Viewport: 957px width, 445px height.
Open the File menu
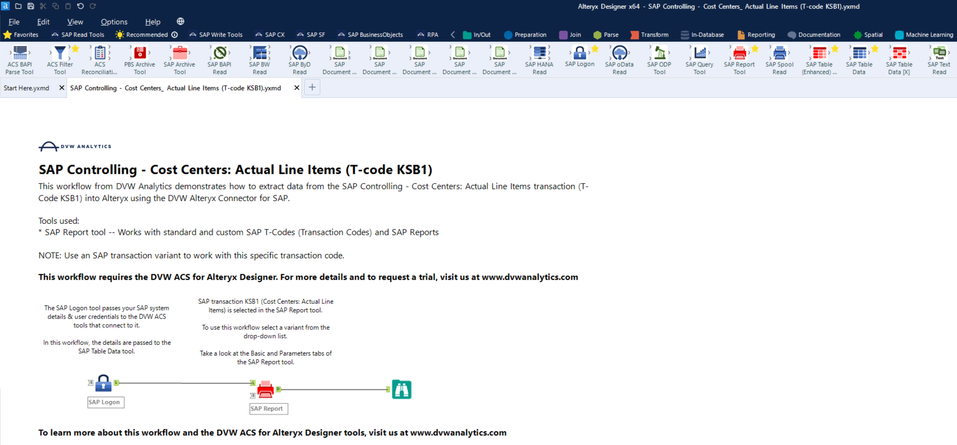pyautogui.click(x=14, y=22)
